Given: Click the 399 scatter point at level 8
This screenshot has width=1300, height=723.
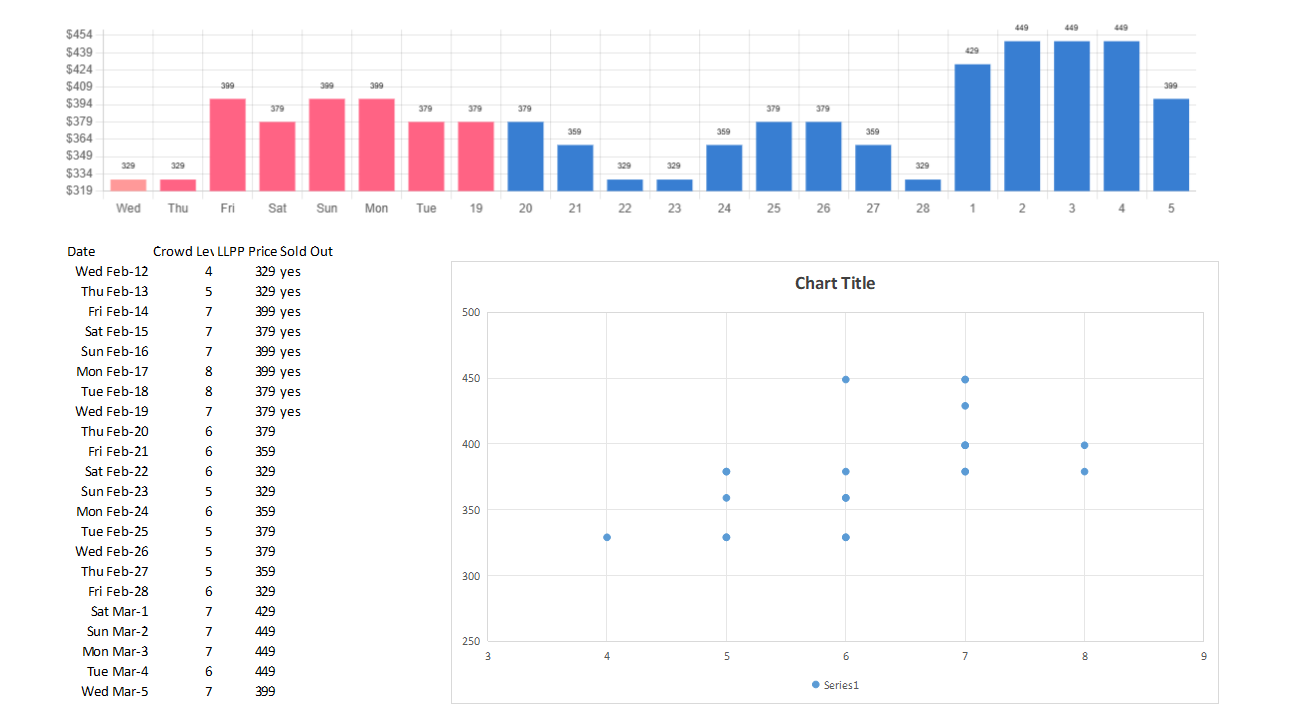Looking at the screenshot, I should [x=1084, y=445].
